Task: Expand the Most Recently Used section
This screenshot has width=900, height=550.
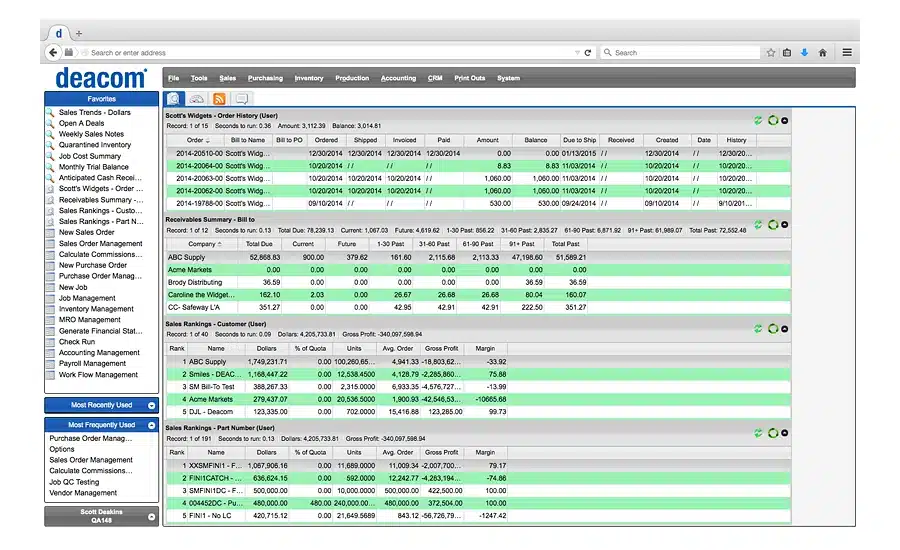Action: click(152, 405)
